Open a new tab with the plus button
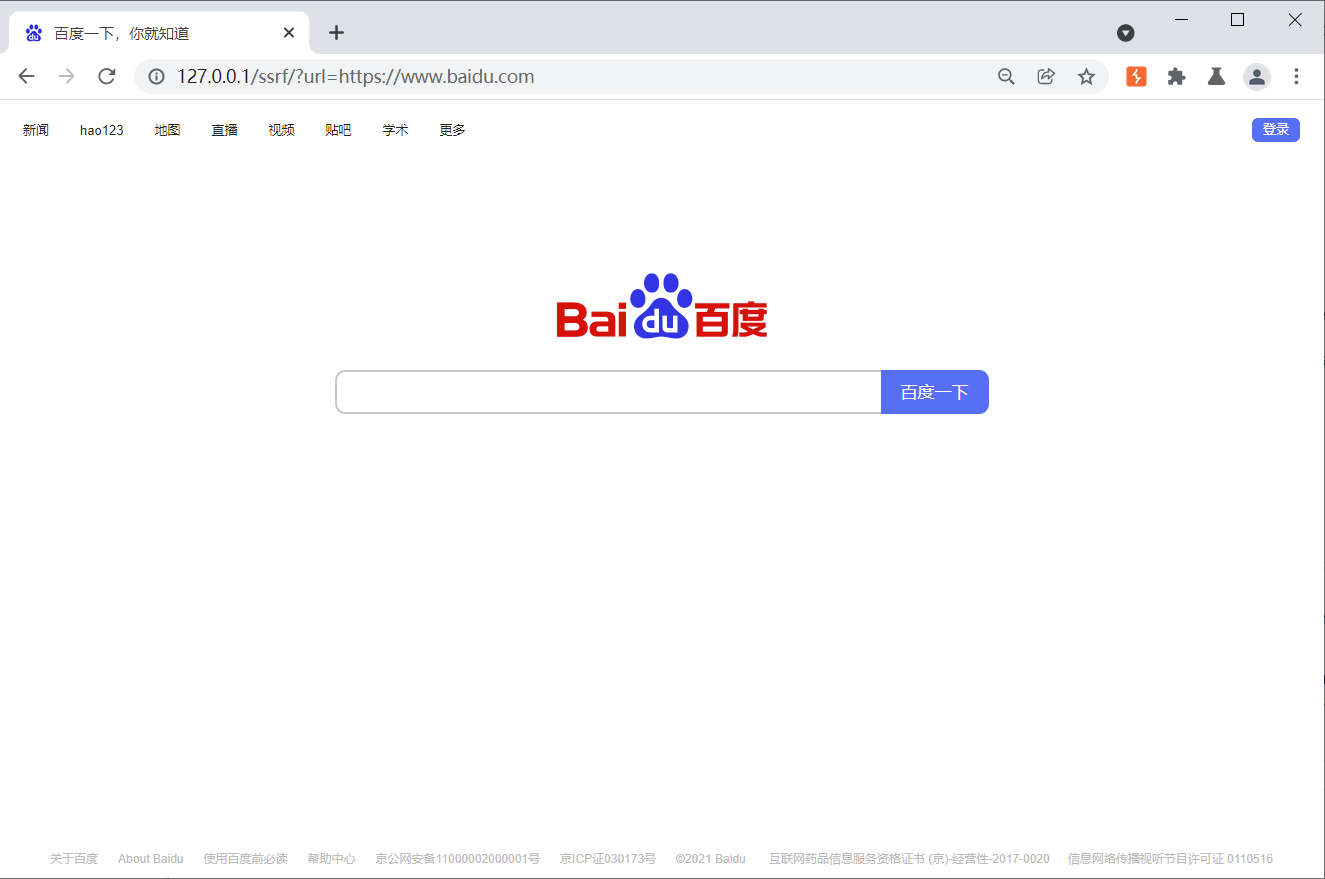The height and width of the screenshot is (879, 1325). tap(336, 32)
